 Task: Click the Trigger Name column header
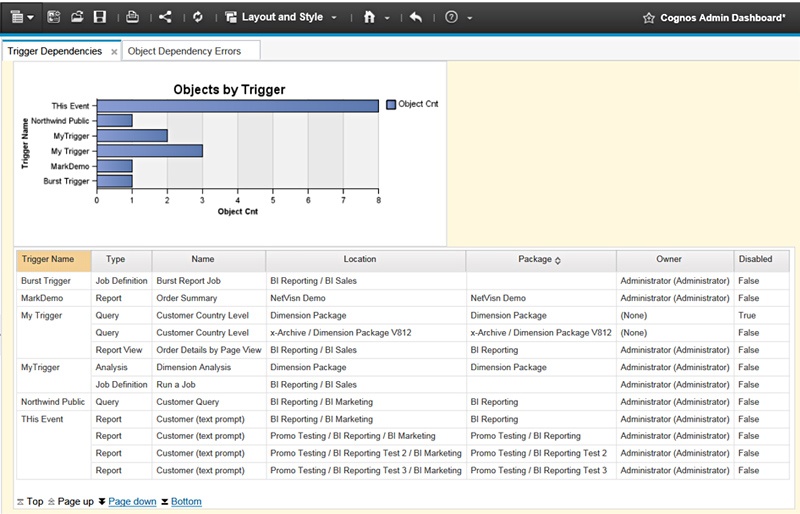tap(54, 260)
